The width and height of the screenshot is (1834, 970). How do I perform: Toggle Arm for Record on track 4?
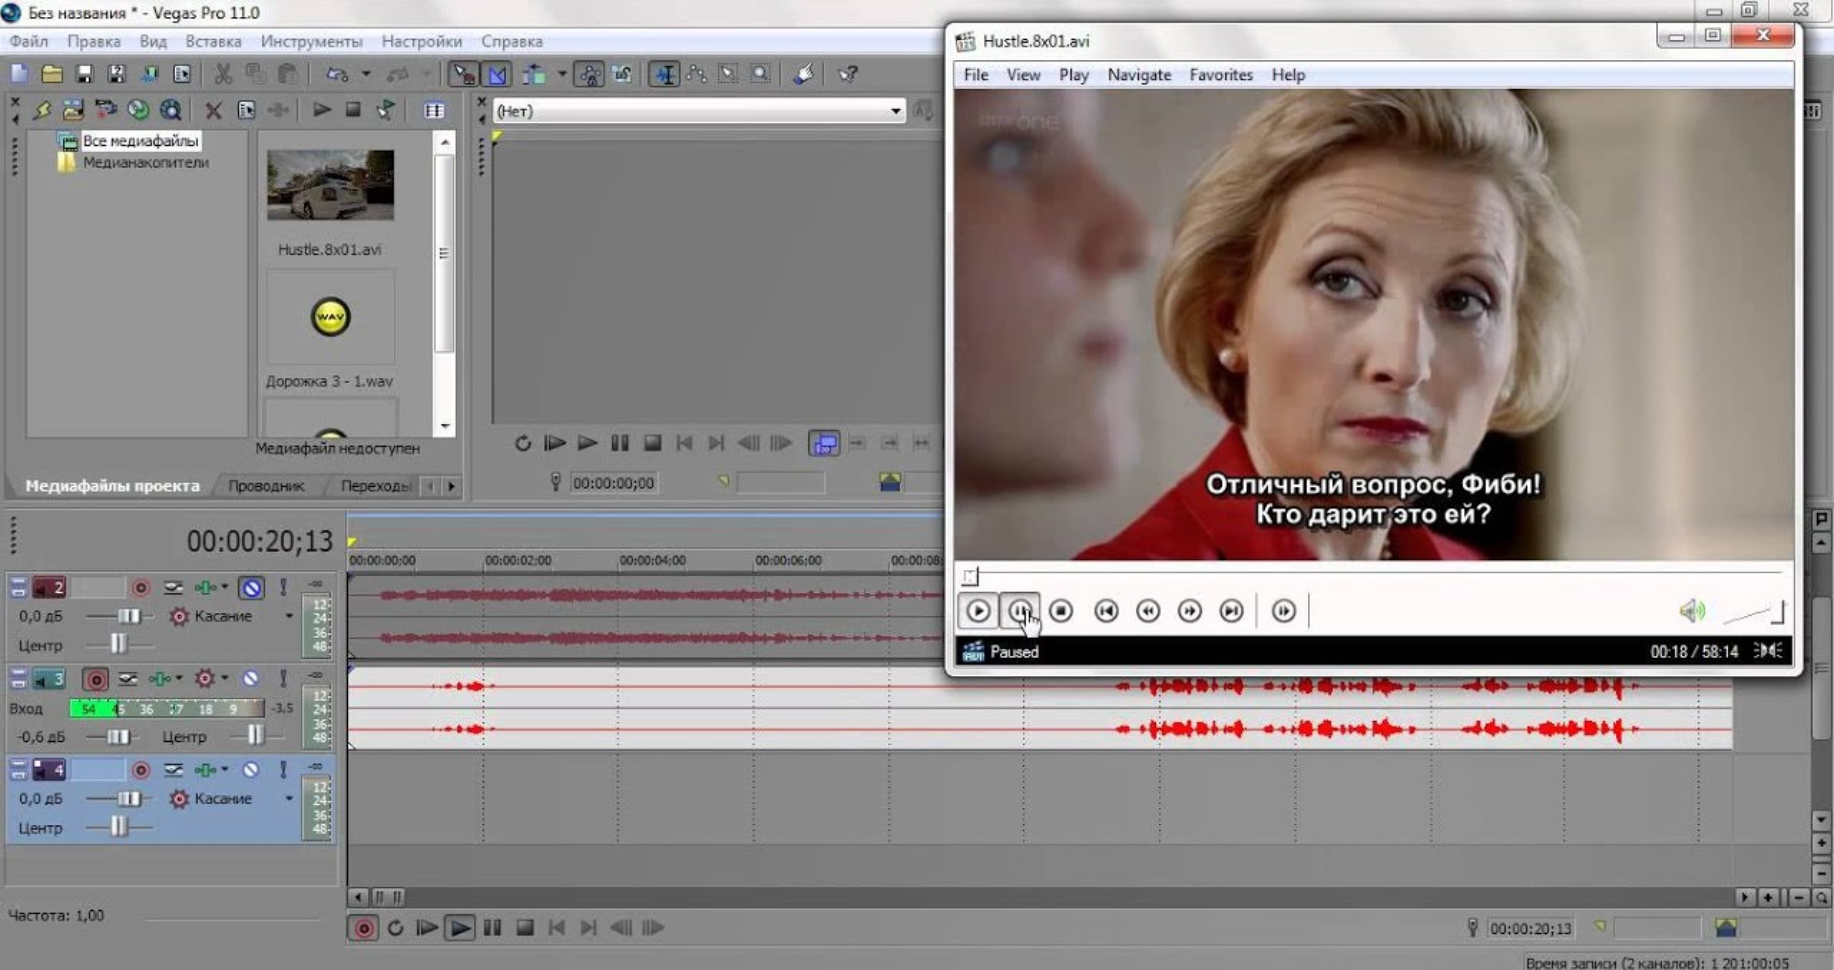tap(140, 770)
